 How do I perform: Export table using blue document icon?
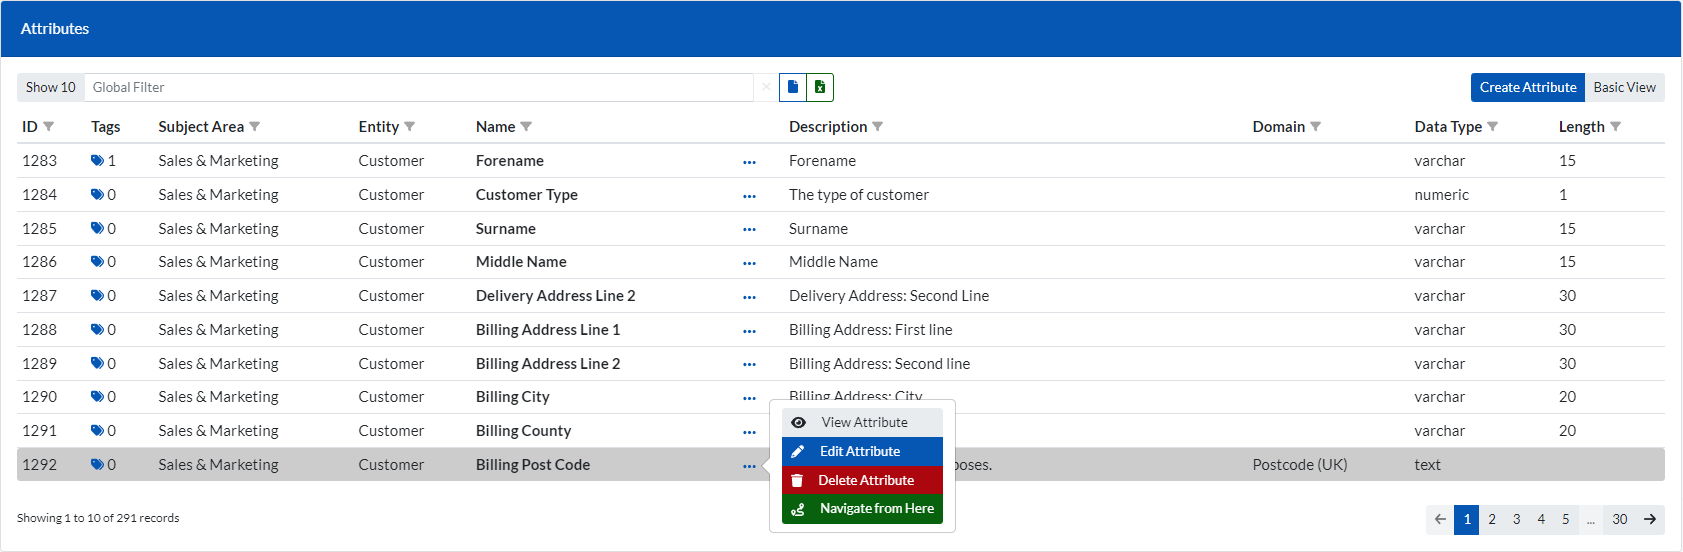pyautogui.click(x=792, y=87)
